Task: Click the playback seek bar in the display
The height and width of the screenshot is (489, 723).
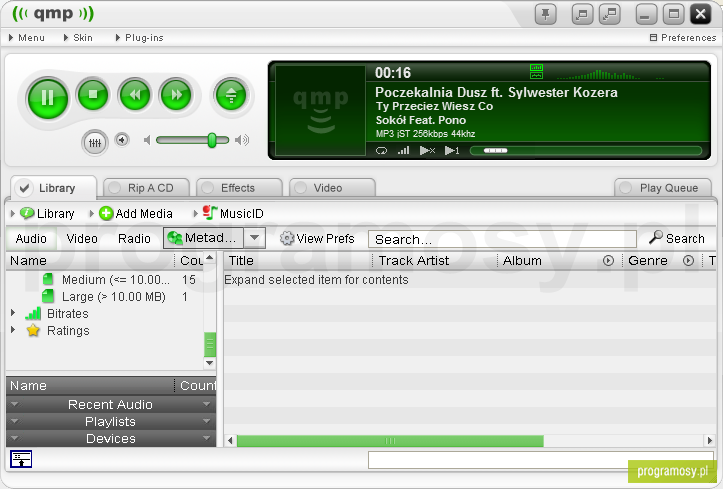Action: tap(586, 151)
